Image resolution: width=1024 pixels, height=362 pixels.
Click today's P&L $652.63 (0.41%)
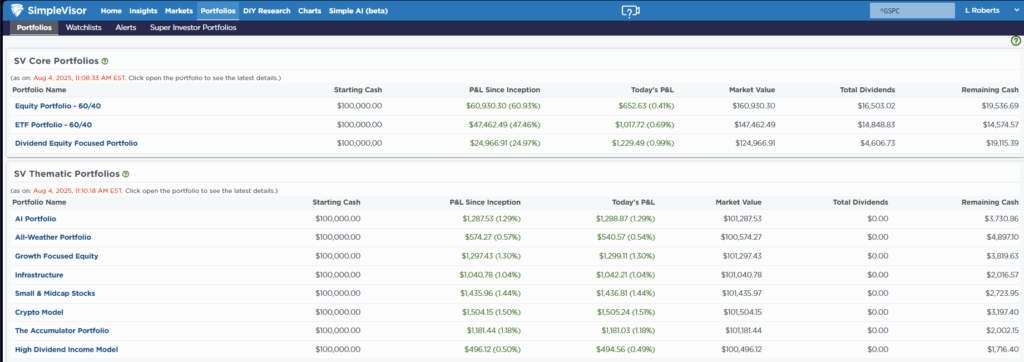647,106
